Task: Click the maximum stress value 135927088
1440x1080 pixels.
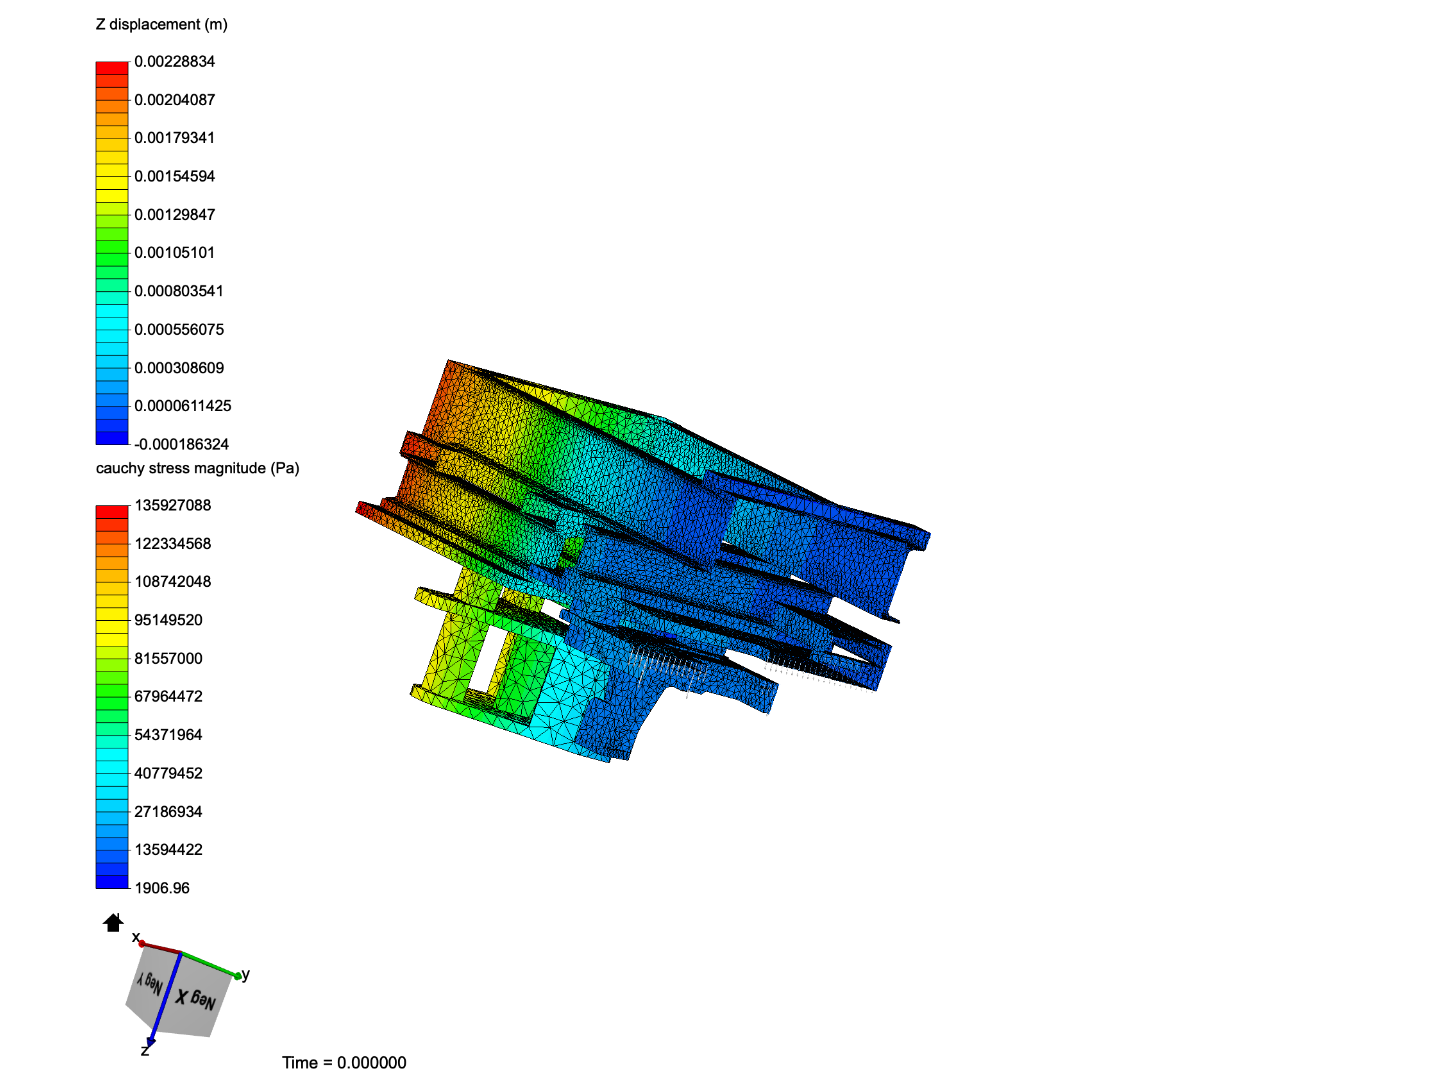Action: [173, 505]
